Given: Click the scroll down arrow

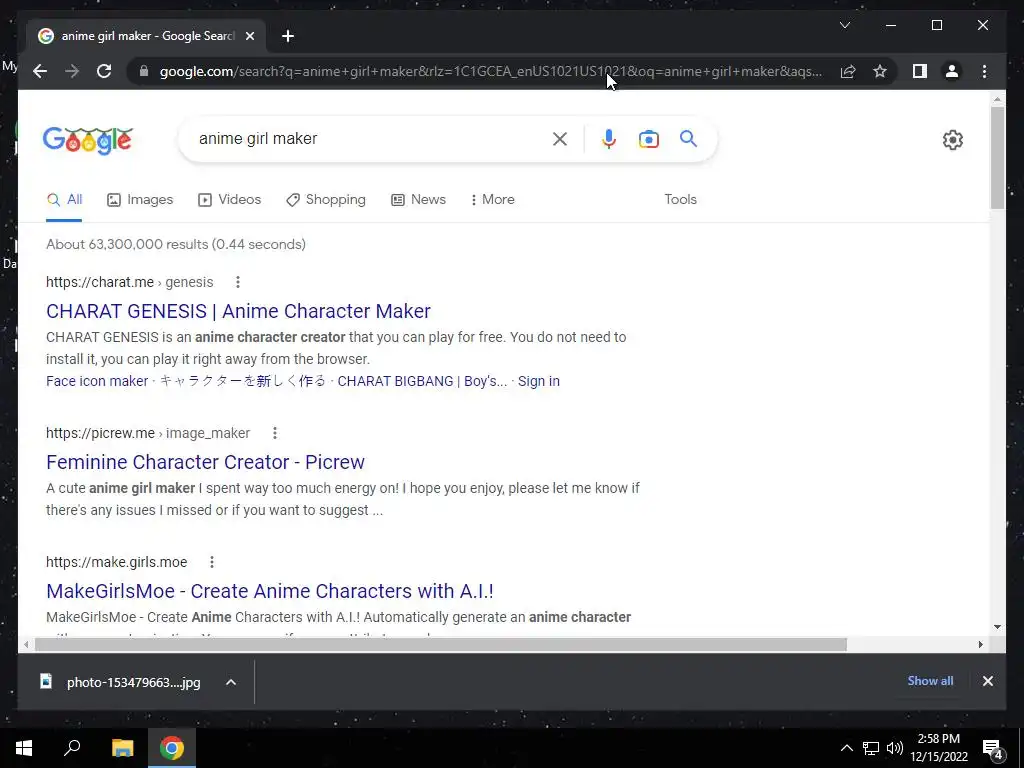Looking at the screenshot, I should 997,627.
